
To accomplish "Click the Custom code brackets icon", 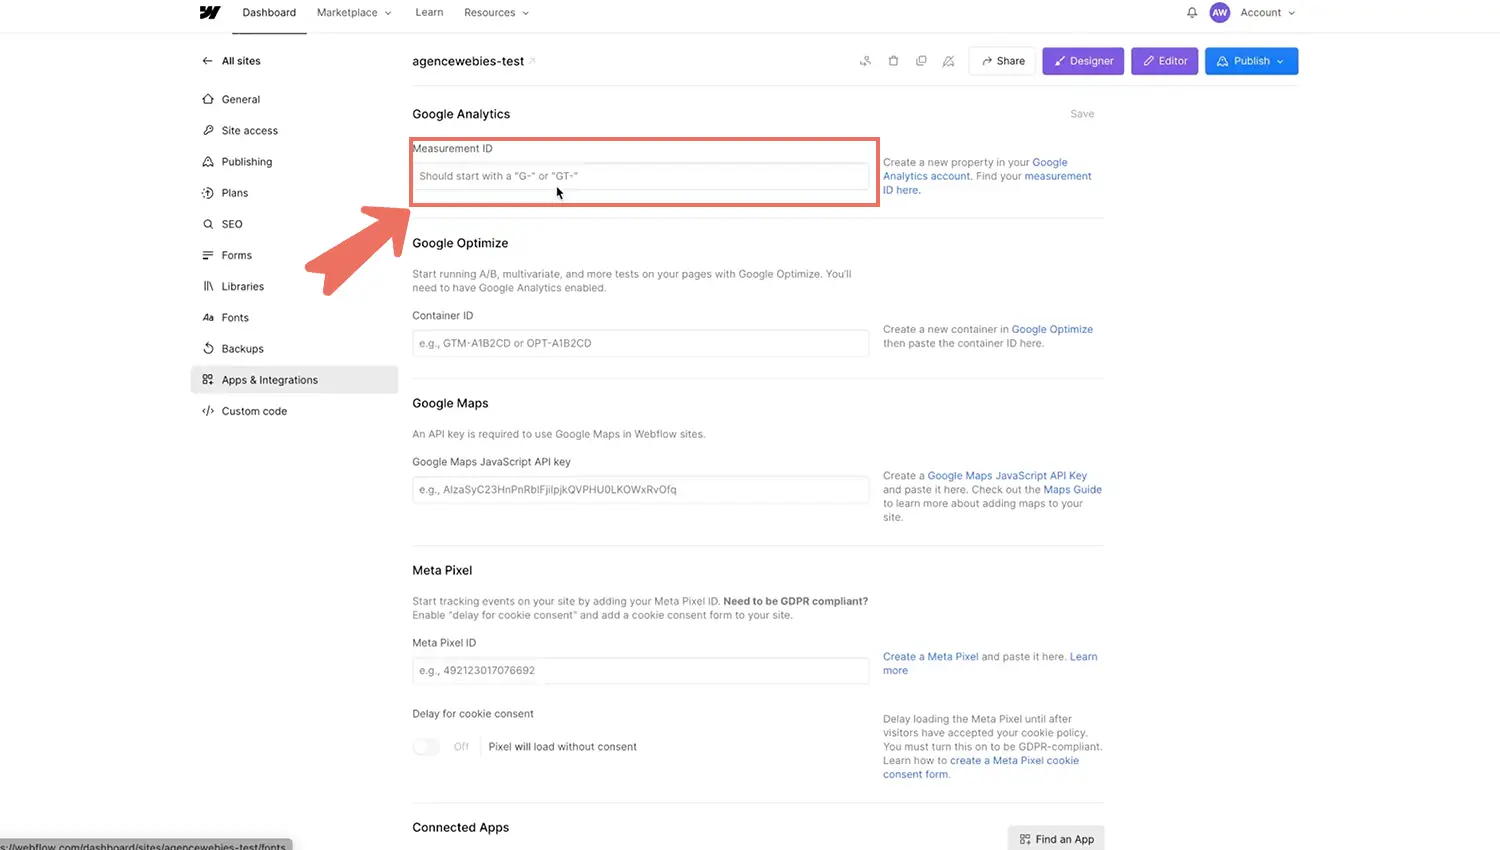I will [x=208, y=411].
